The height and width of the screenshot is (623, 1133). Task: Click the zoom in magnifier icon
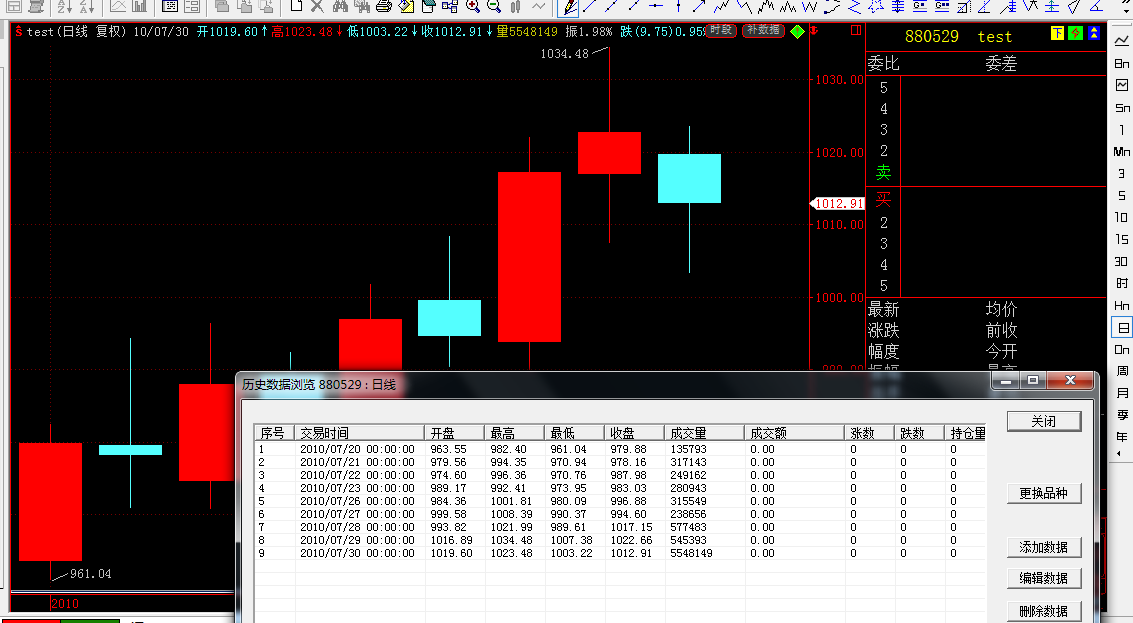coord(473,7)
